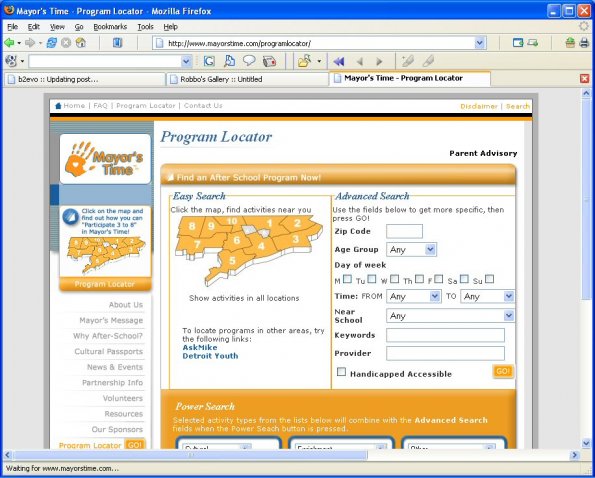Open the Bookmarks menu

coord(110,27)
